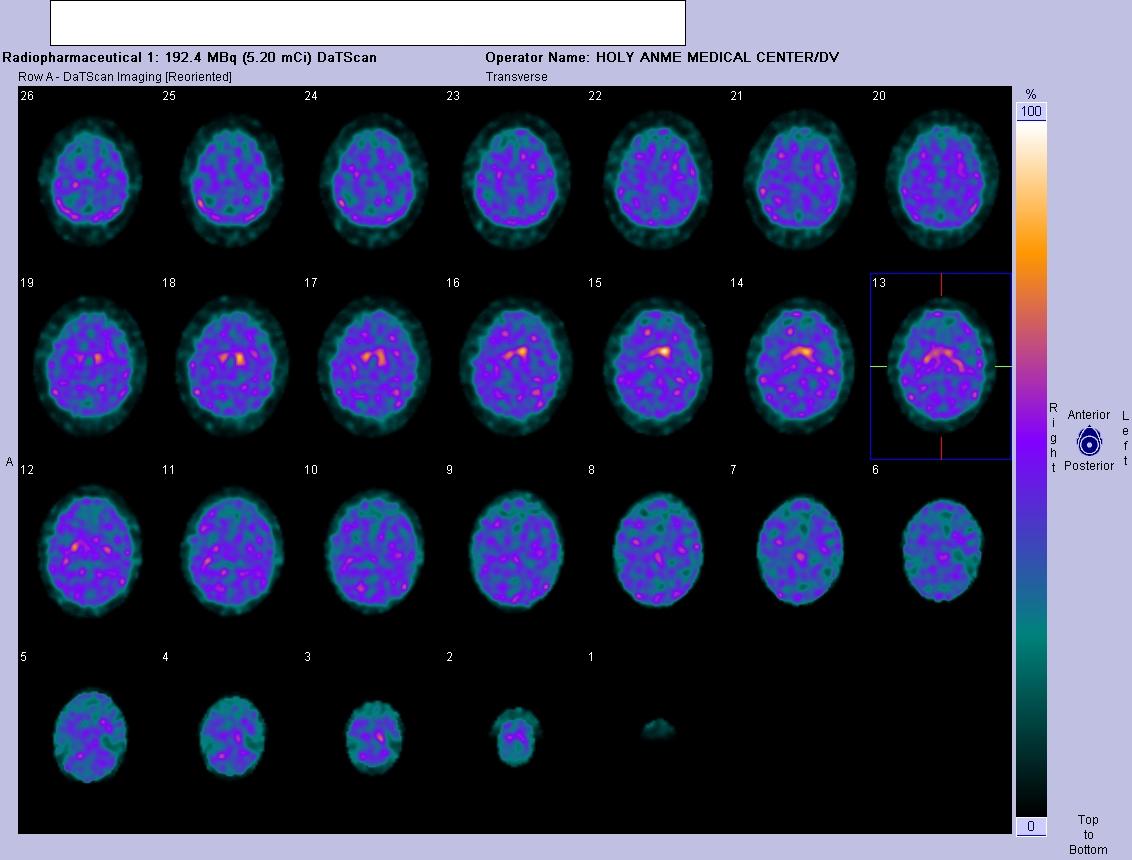Select slice 10 in third row
1132x860 pixels.
point(373,550)
